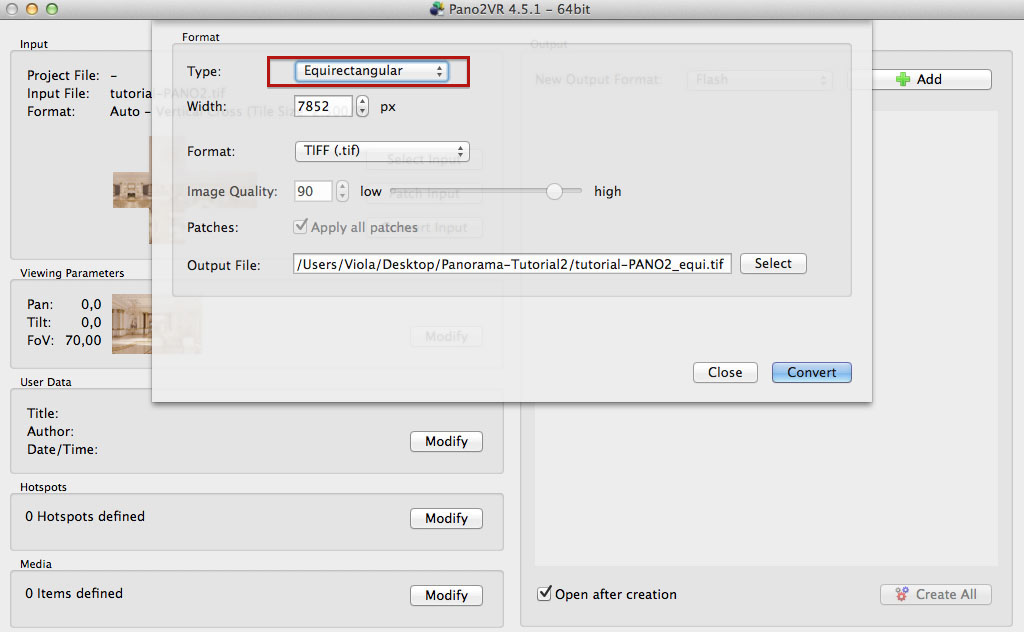Click the green zoom window button

coord(52,9)
